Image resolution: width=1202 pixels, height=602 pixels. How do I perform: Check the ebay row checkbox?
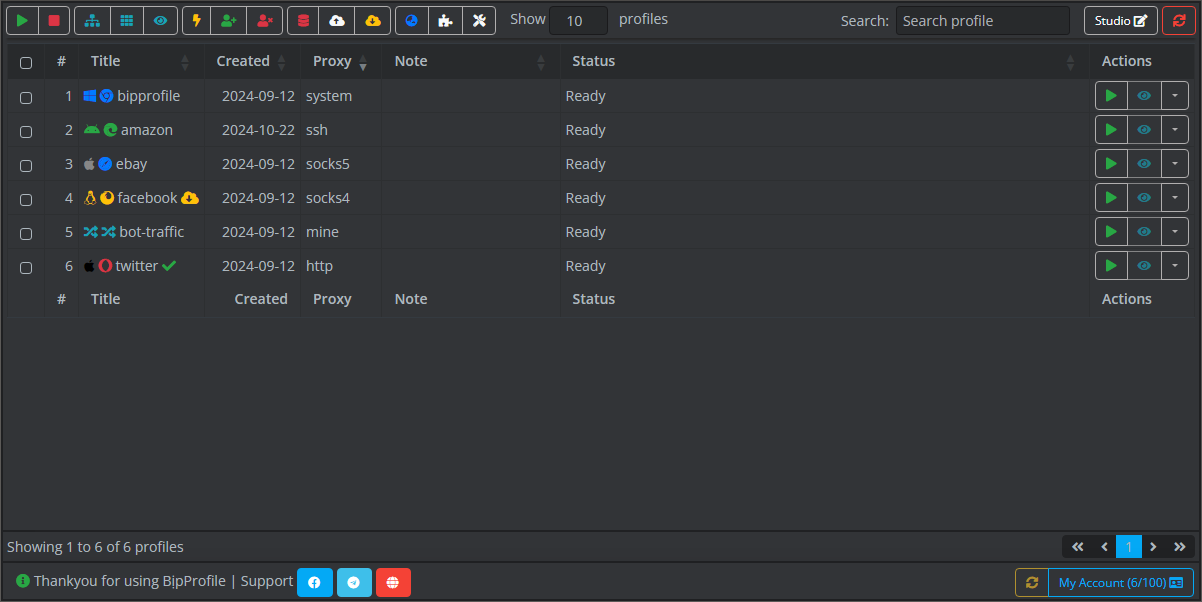[26, 166]
